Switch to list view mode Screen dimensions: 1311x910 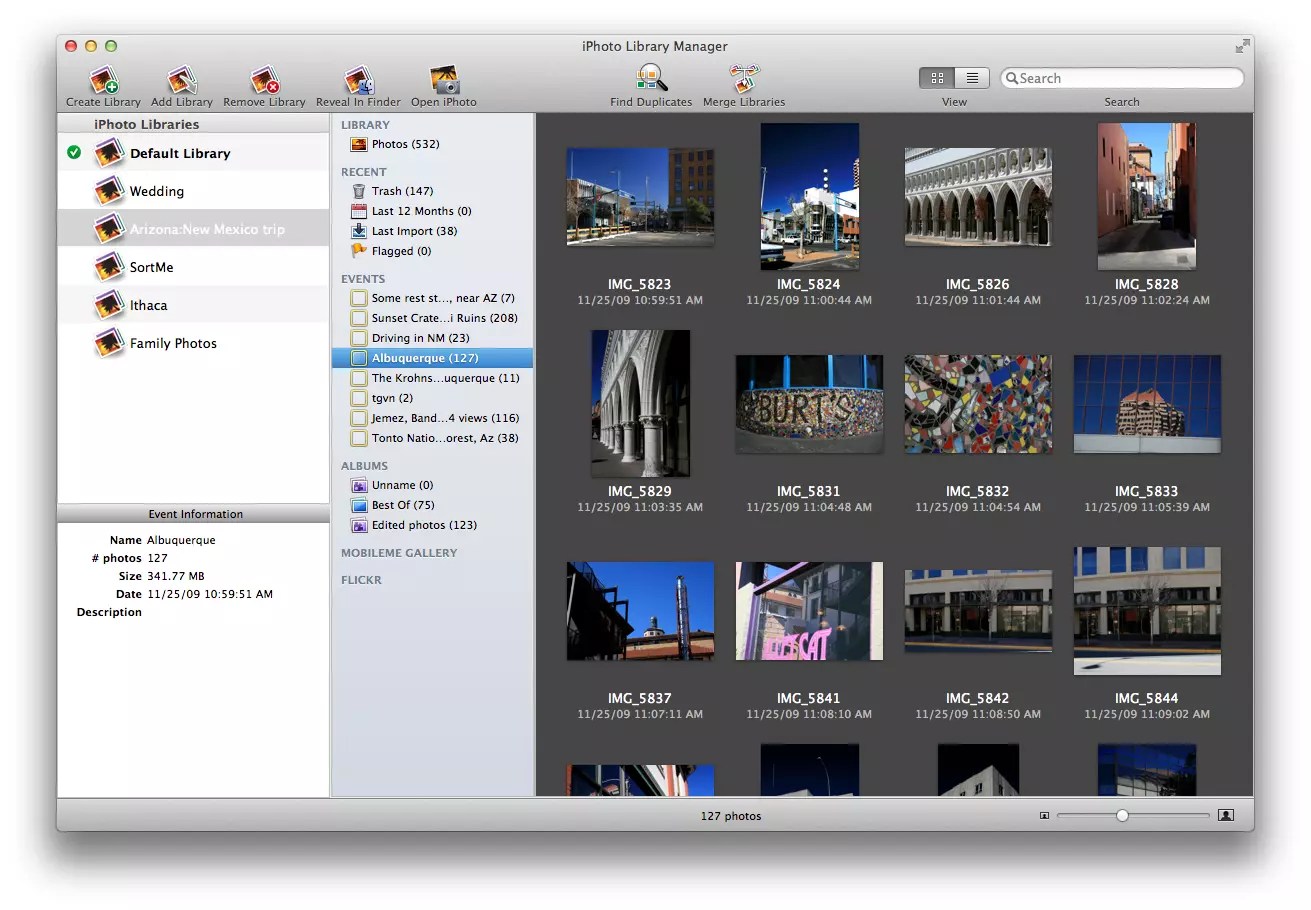[x=971, y=78]
